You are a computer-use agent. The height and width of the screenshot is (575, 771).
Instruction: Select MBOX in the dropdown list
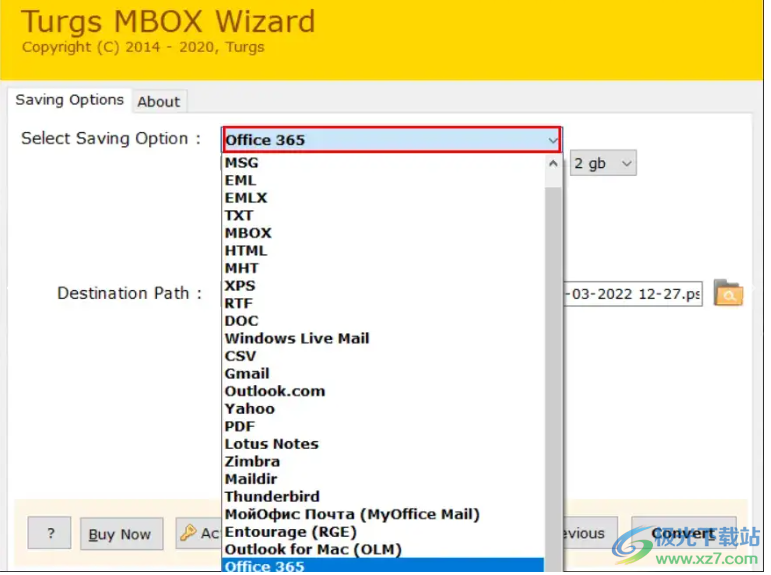pyautogui.click(x=384, y=233)
